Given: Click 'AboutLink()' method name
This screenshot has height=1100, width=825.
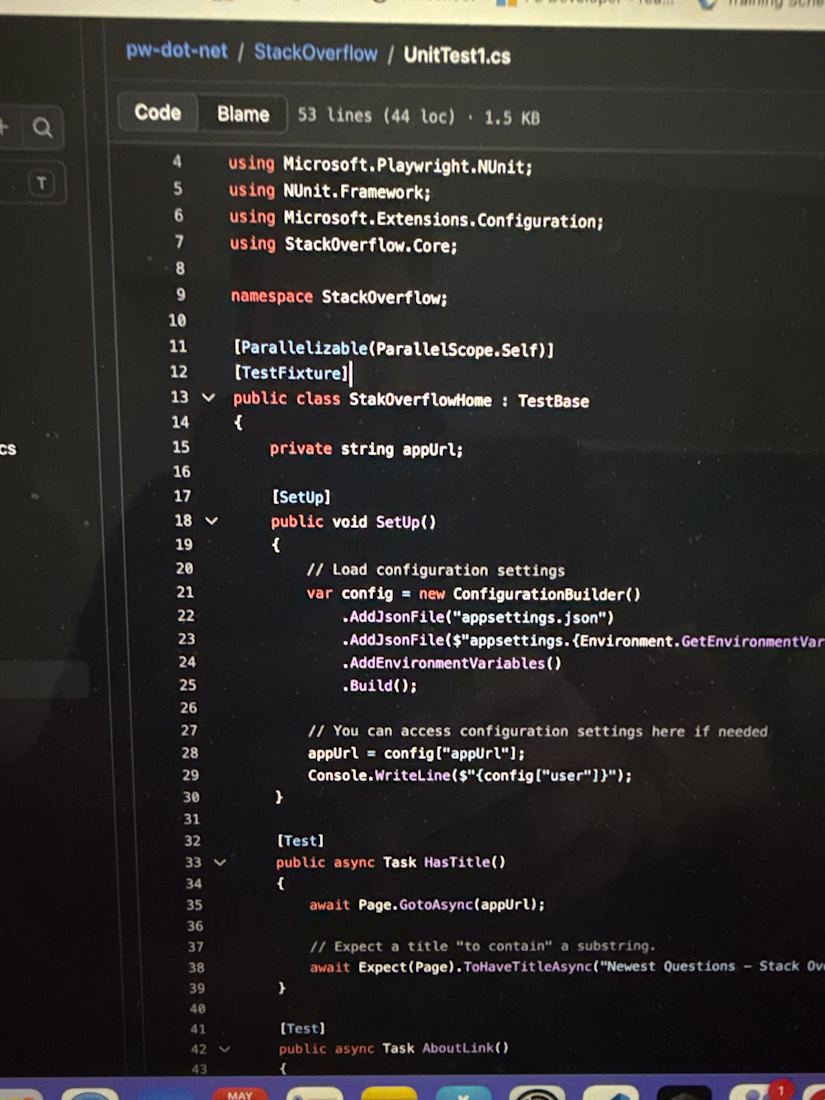Looking at the screenshot, I should tap(465, 1048).
